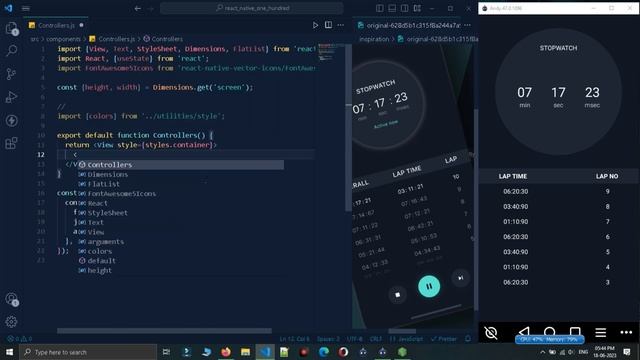Expand the 'src' breadcrumb
This screenshot has height=360, width=640.
click(x=35, y=39)
